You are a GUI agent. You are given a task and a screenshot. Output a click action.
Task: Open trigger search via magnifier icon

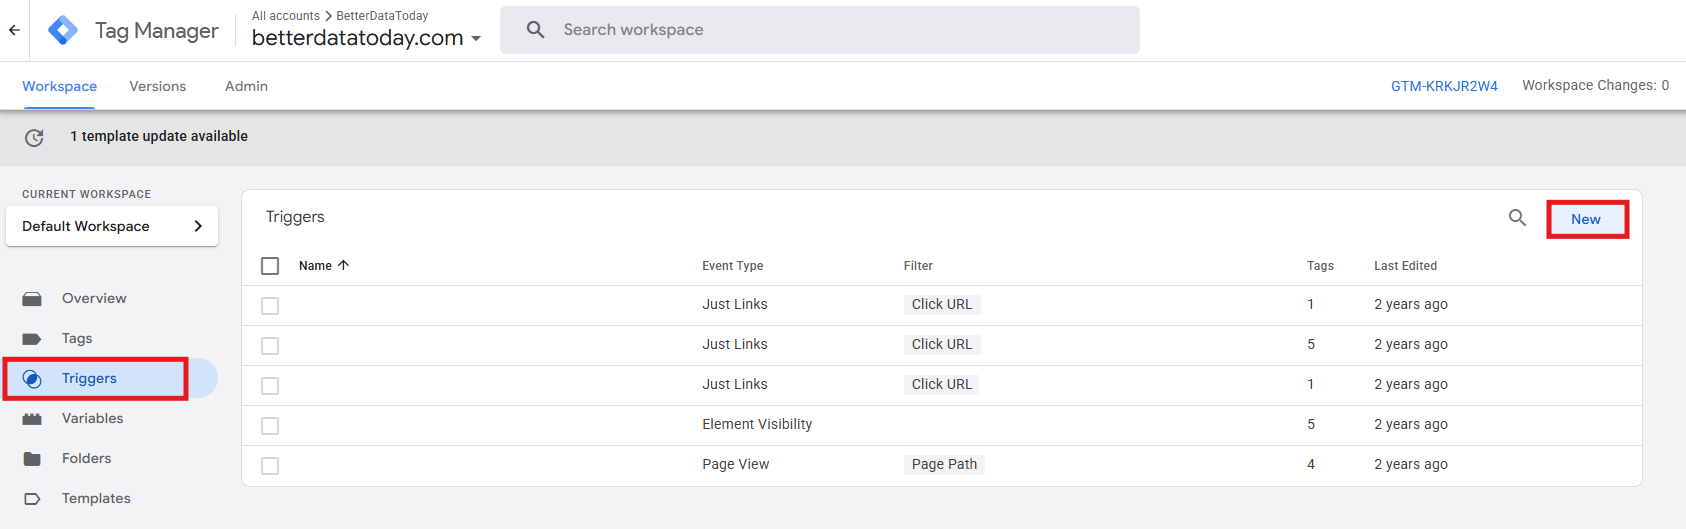(x=1517, y=218)
